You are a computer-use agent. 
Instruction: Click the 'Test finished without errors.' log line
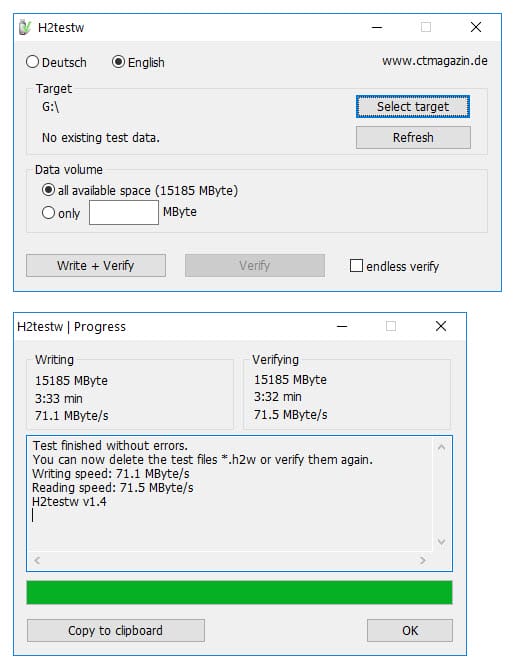(x=110, y=446)
